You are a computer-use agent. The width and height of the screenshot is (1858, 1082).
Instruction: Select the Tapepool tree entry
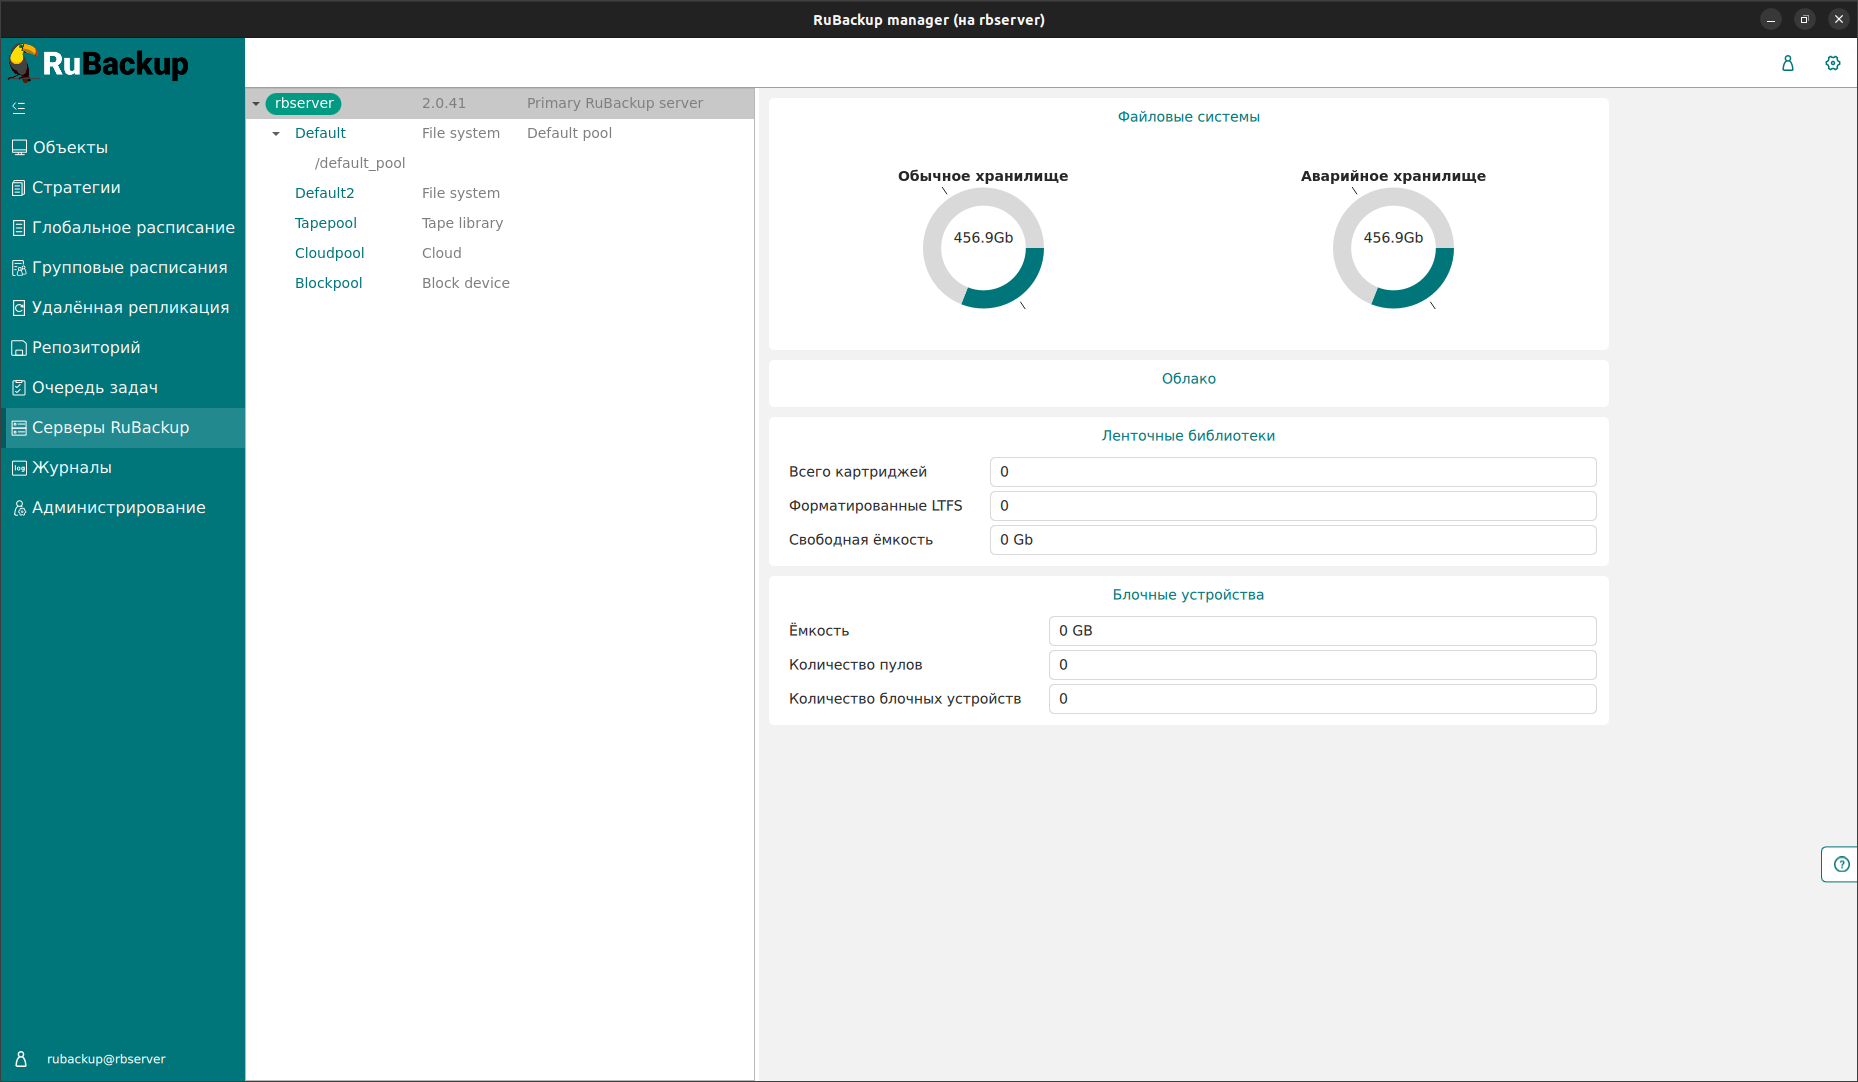click(326, 223)
